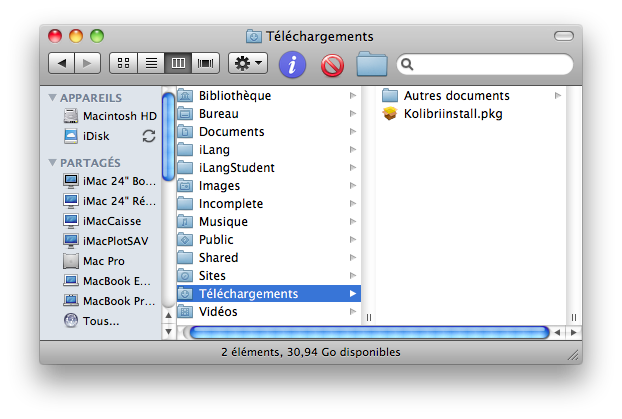
Task: Collapse the PARTAGÉS sidebar section
Action: click(x=52, y=162)
